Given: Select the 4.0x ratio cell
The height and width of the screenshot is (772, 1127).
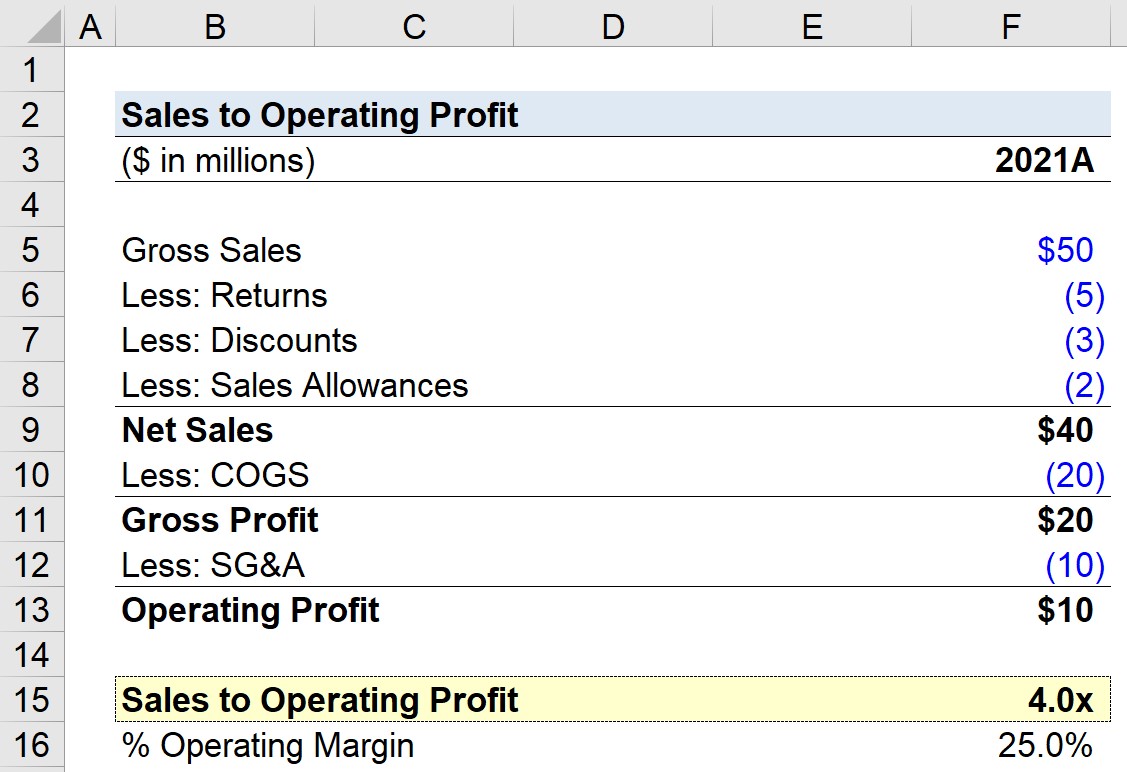Looking at the screenshot, I should click(x=1060, y=700).
